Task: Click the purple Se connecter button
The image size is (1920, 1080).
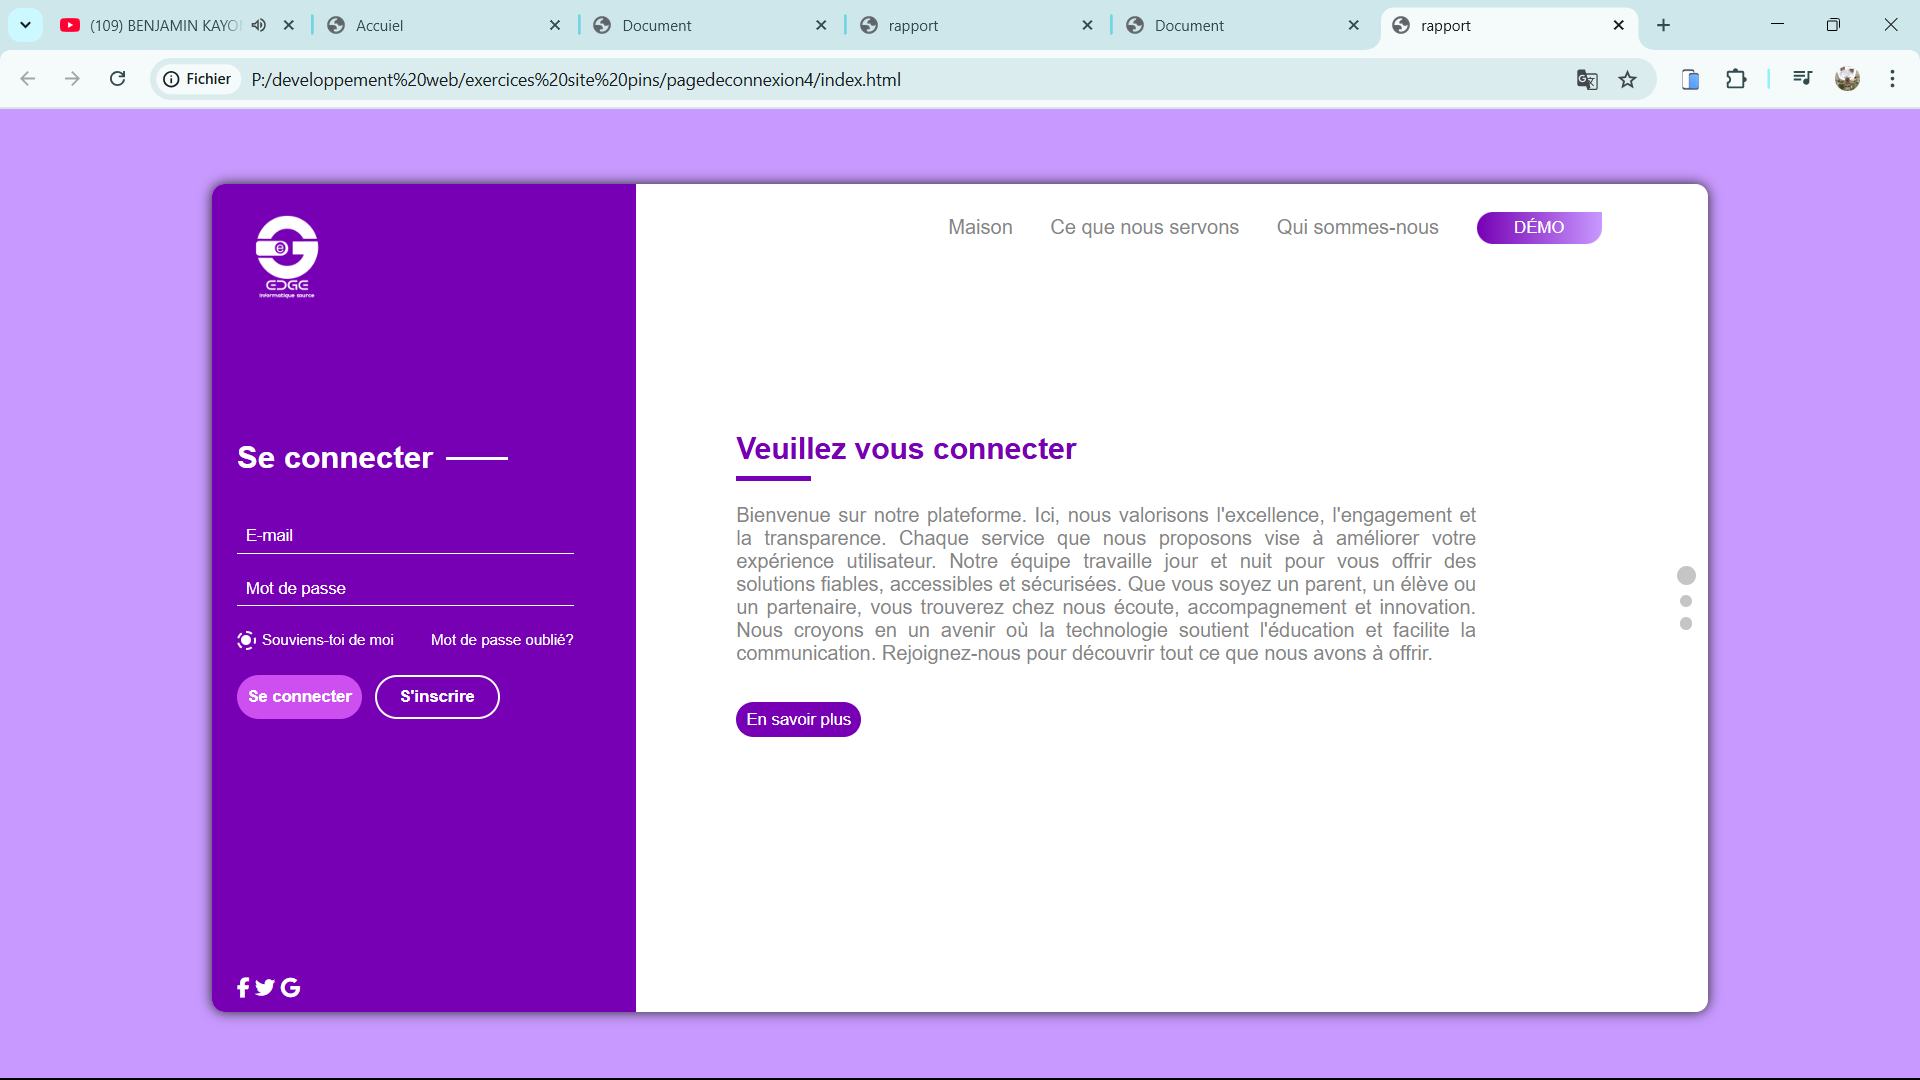Action: click(x=299, y=697)
